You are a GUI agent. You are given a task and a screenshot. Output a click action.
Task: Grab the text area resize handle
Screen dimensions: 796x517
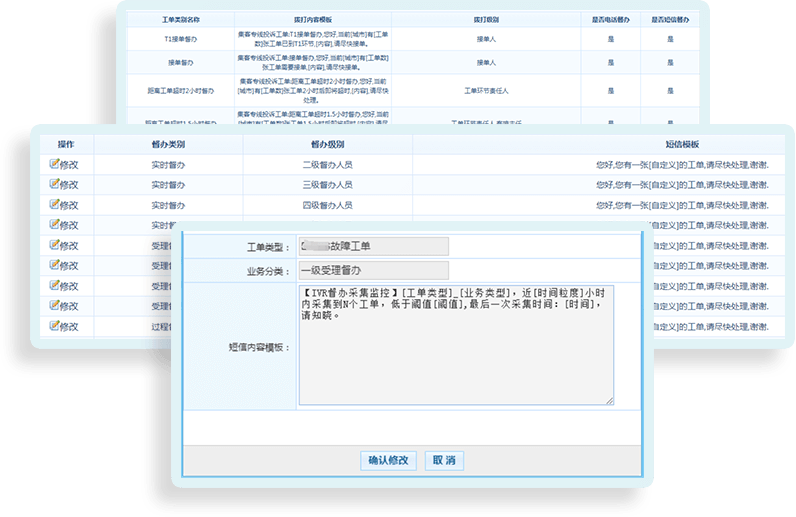point(610,402)
